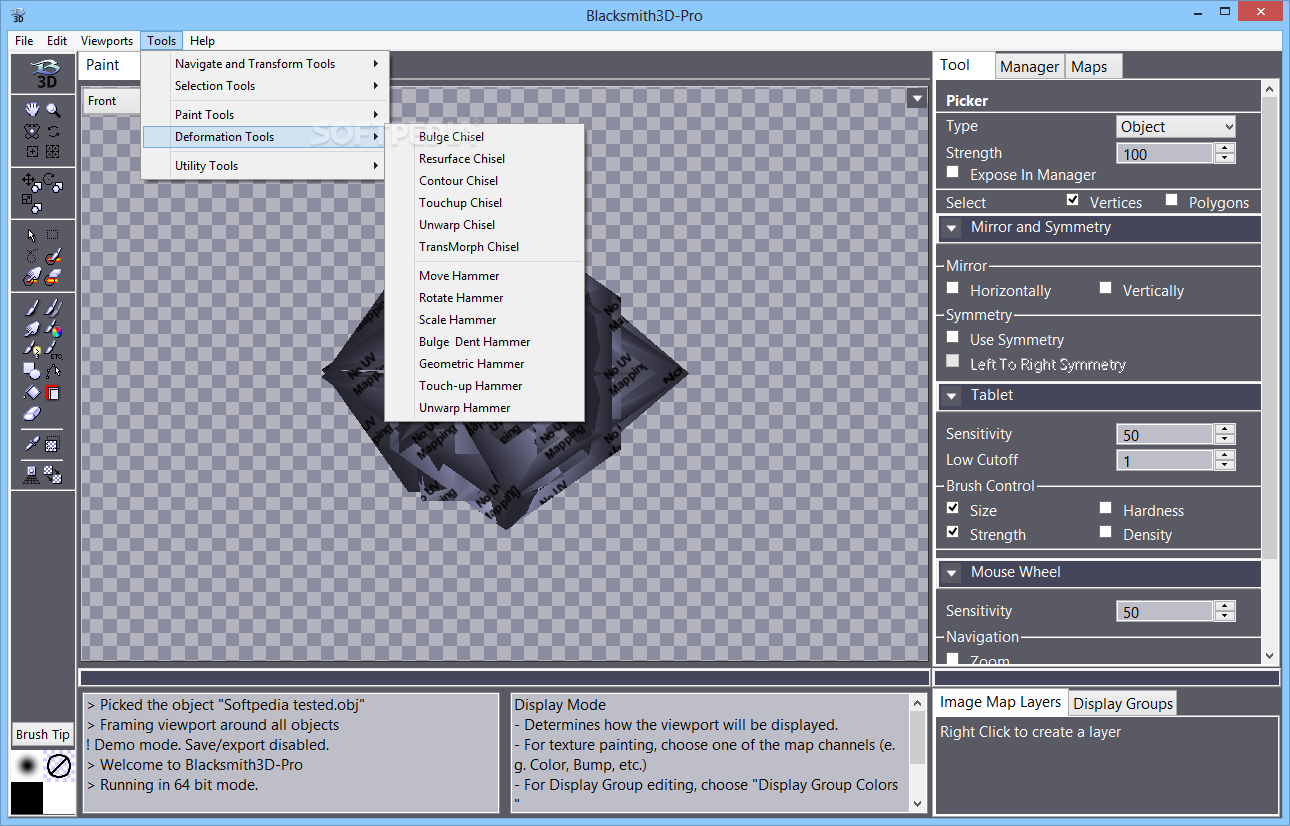Click the frame-all dotted grid icon

click(53, 151)
